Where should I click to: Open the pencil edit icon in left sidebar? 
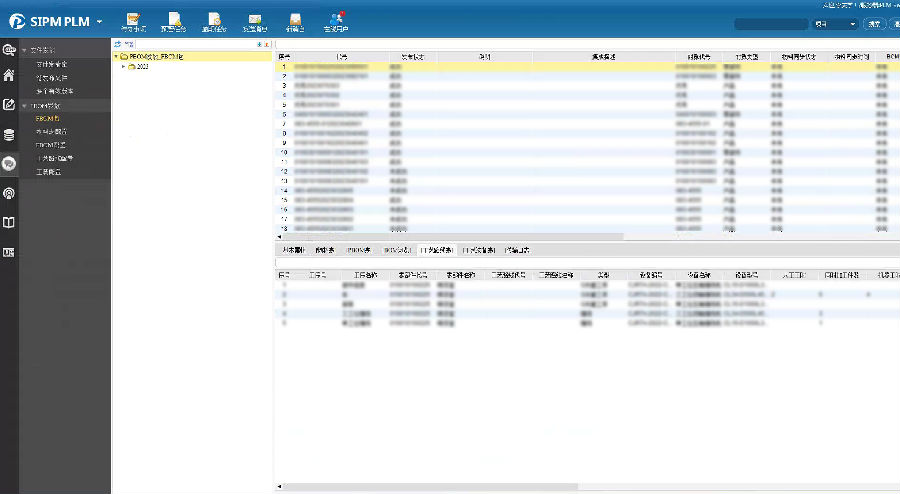[9, 104]
